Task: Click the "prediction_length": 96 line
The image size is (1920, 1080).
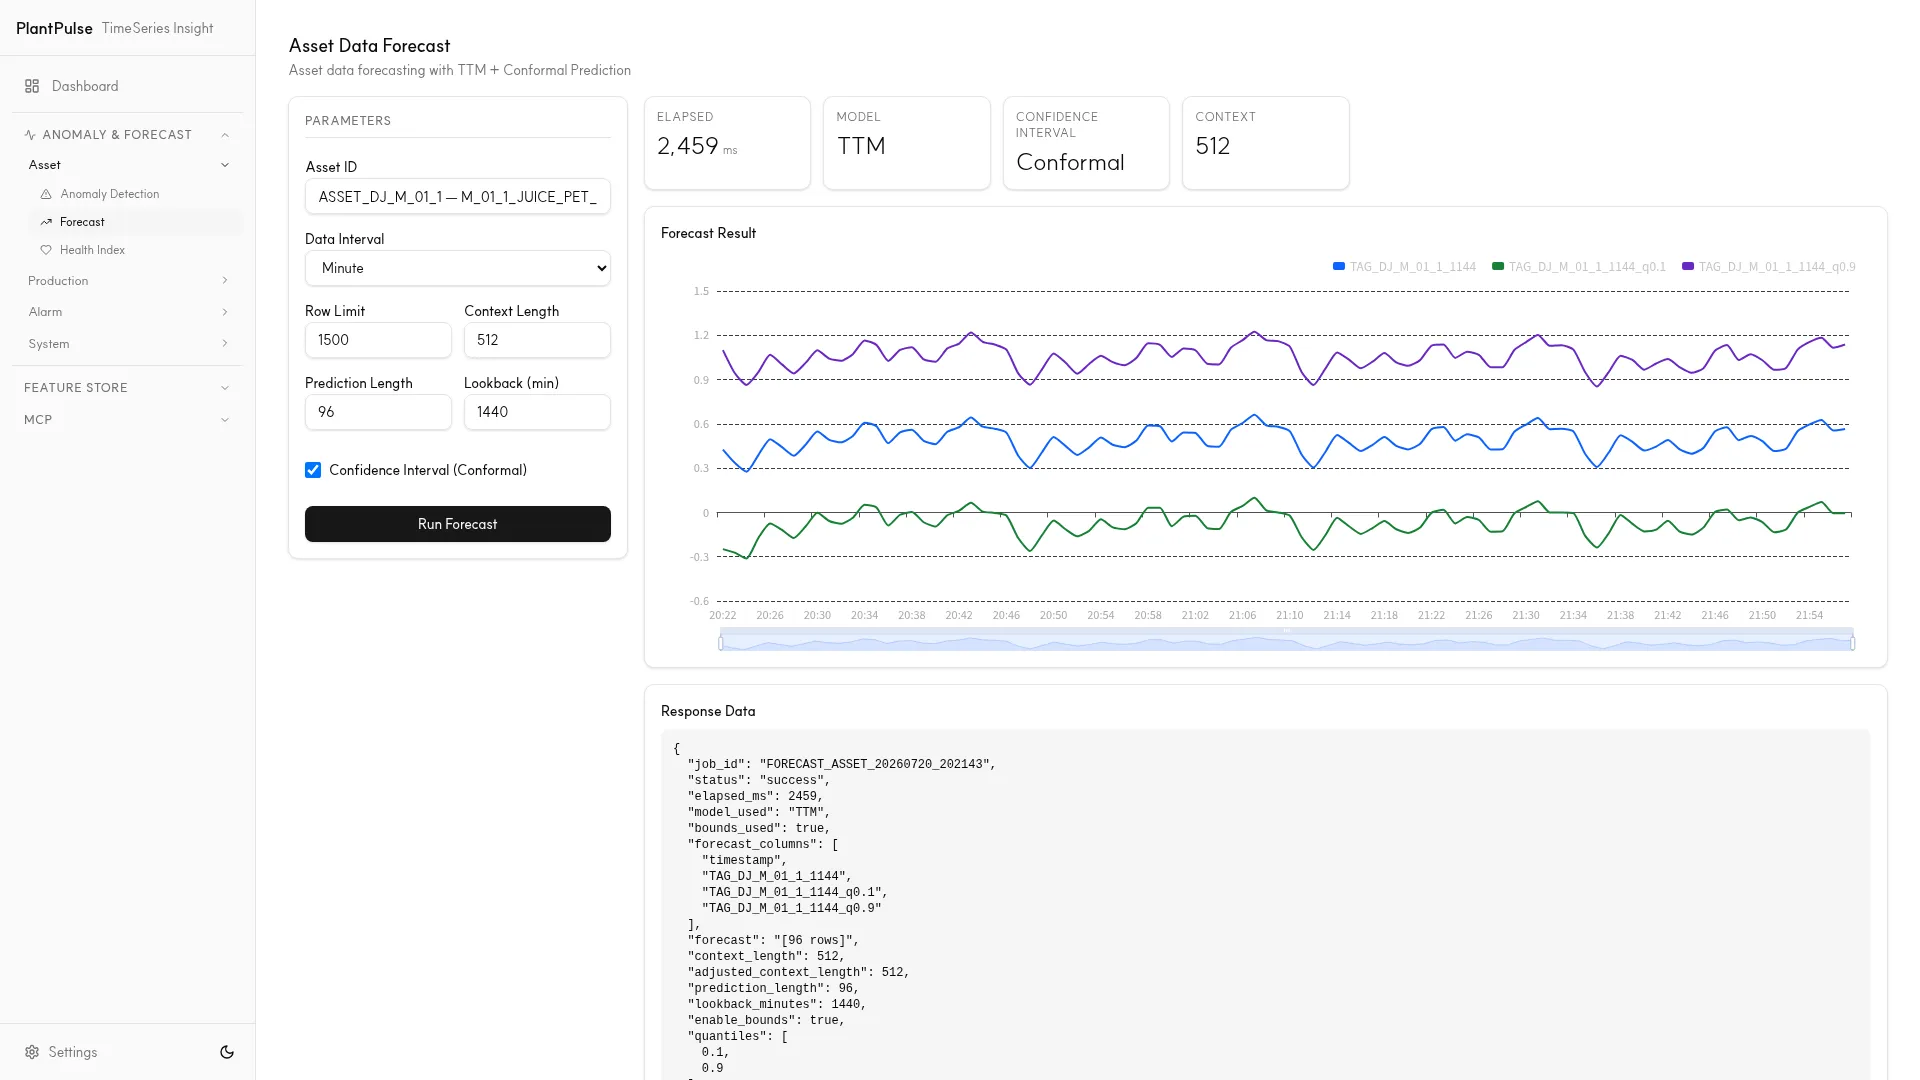Action: click(x=773, y=988)
